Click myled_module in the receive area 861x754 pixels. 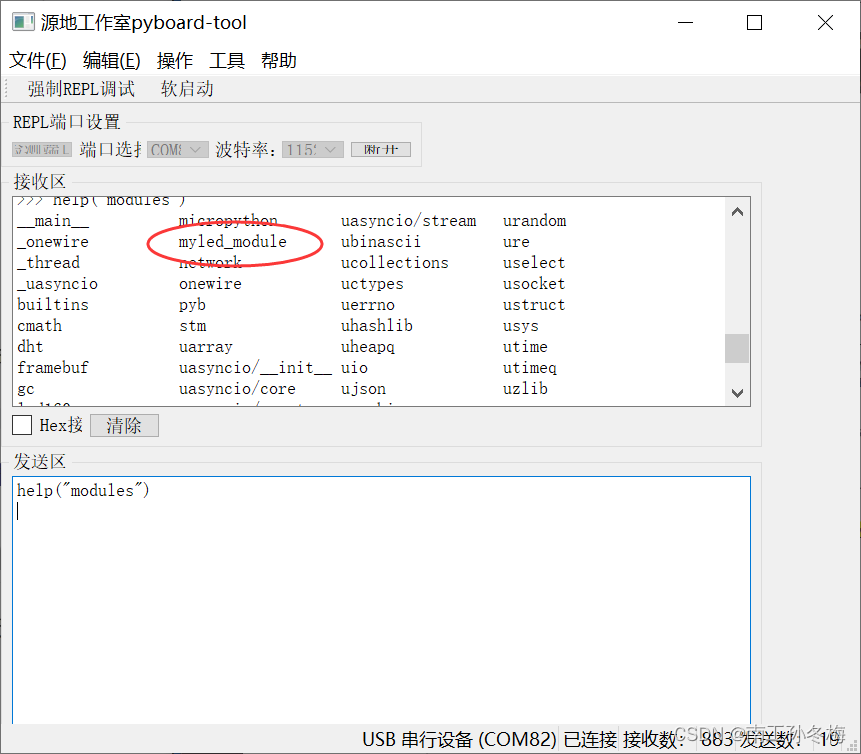pos(233,242)
